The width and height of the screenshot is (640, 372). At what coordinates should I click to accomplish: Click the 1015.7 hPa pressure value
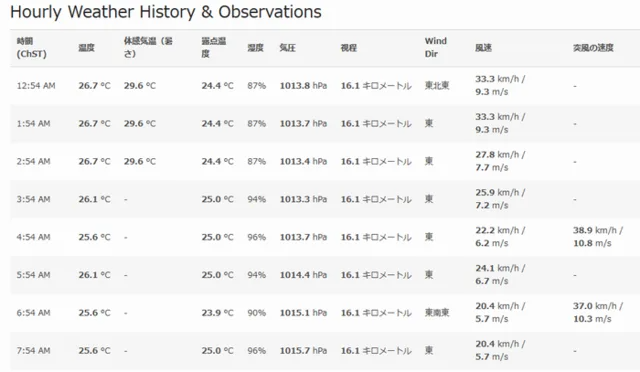[303, 351]
